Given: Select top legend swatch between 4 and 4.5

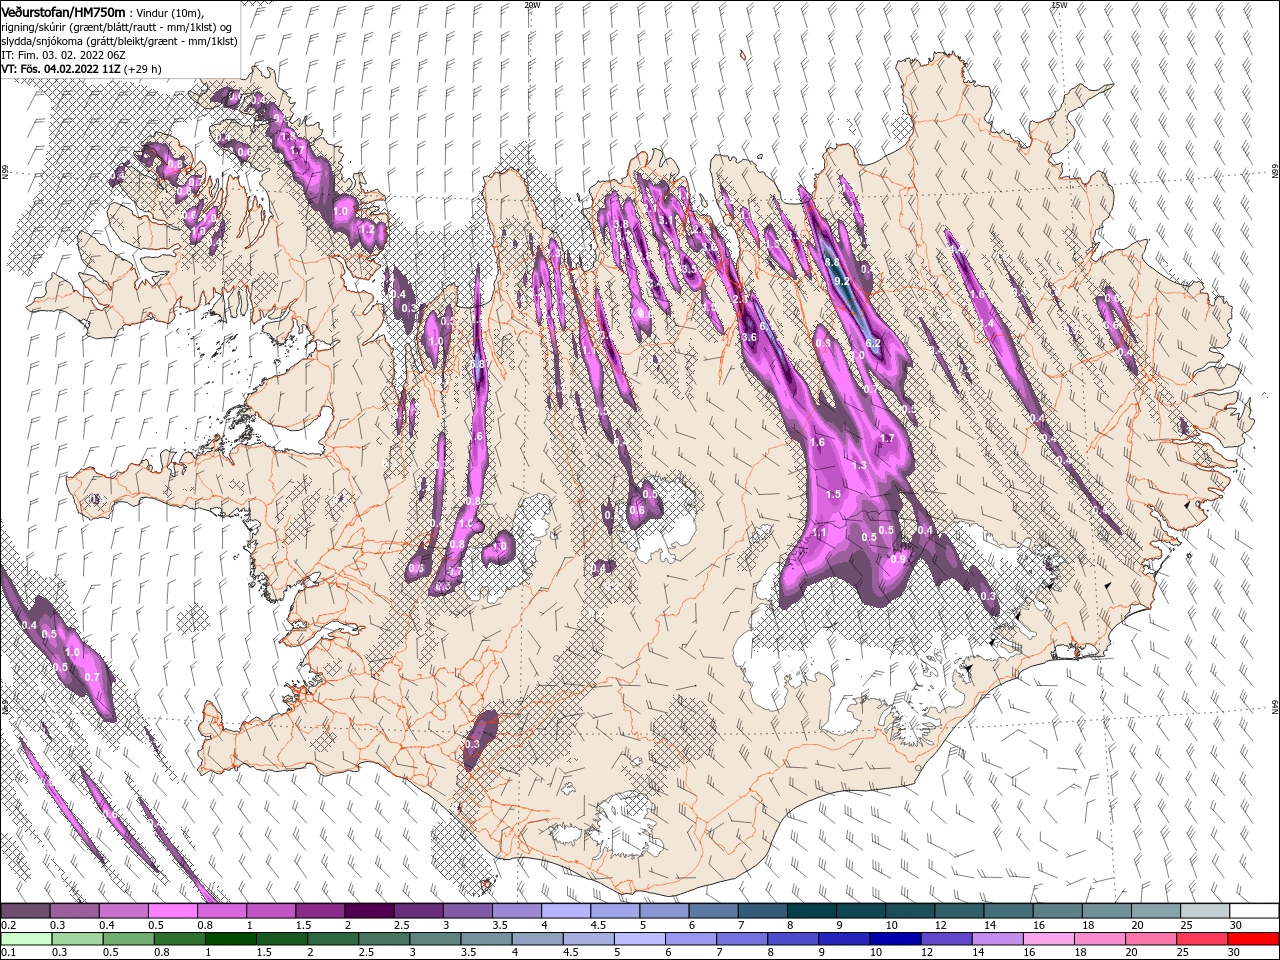Looking at the screenshot, I should (565, 911).
